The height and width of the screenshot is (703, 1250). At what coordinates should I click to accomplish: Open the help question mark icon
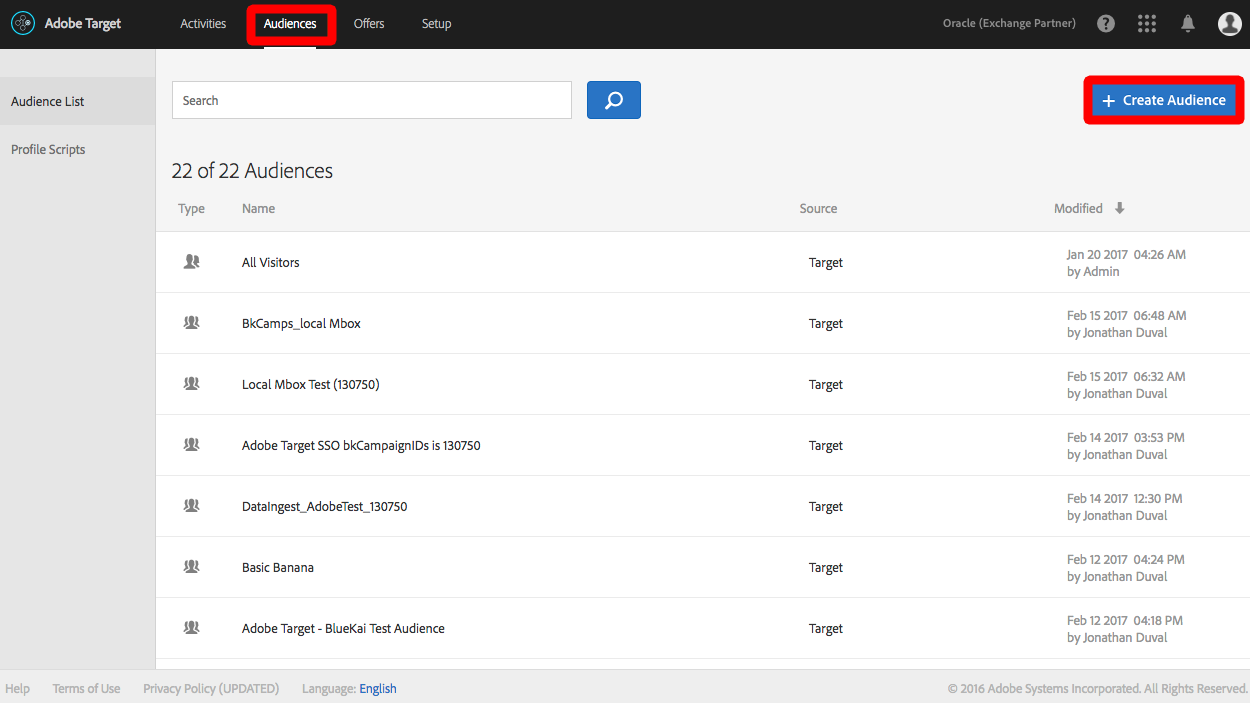click(x=1106, y=23)
